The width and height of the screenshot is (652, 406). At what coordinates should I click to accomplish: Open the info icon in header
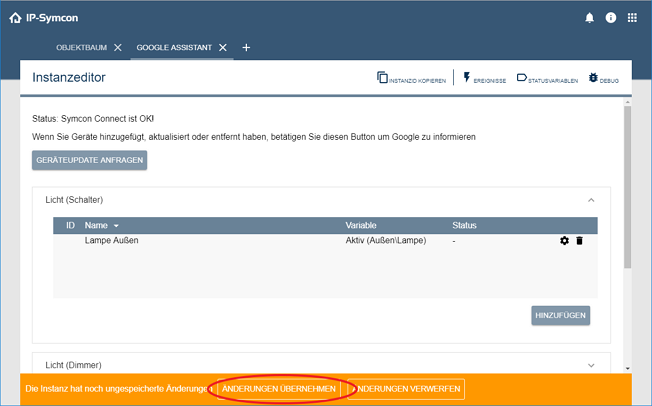tap(610, 18)
